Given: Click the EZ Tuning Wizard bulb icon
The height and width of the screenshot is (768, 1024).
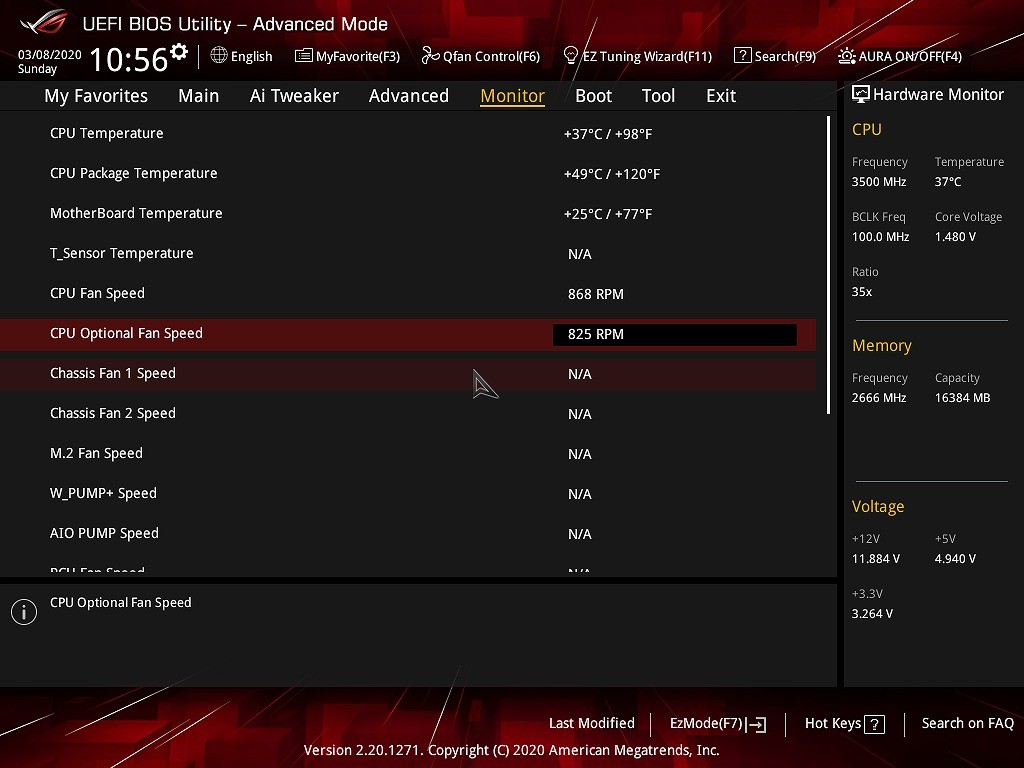Looking at the screenshot, I should pyautogui.click(x=571, y=56).
